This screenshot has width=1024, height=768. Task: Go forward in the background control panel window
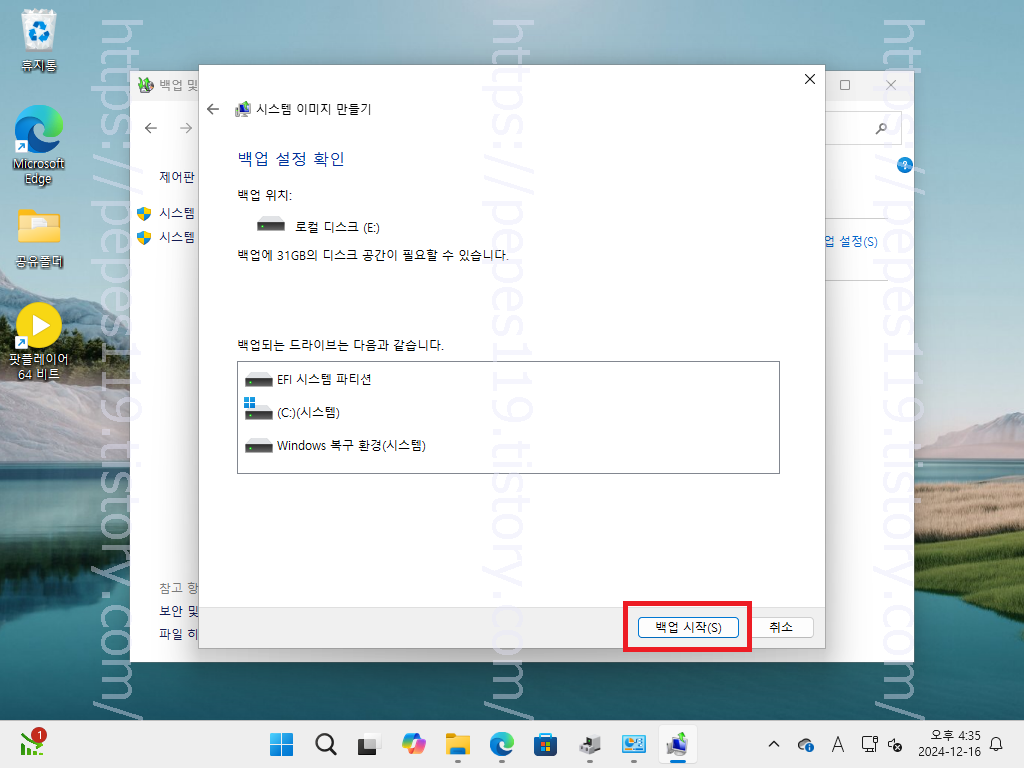[x=186, y=128]
